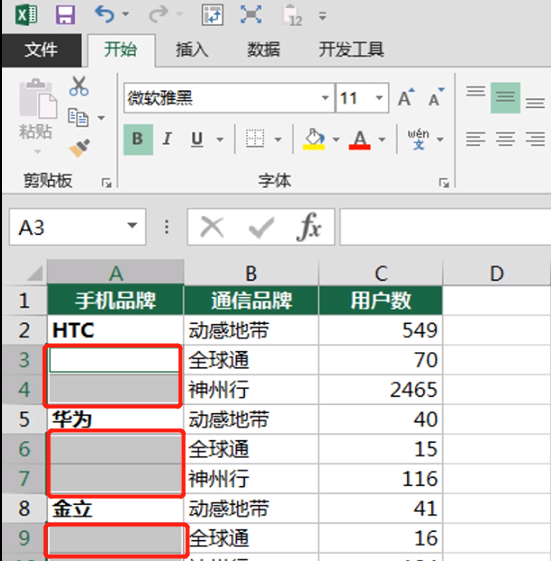Increase font size with large A icon
551x561 pixels.
coord(406,97)
